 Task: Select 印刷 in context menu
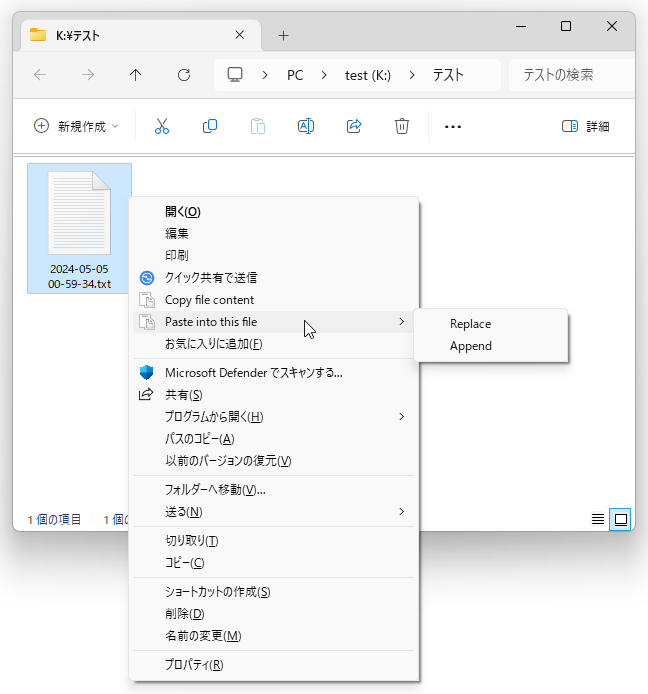[274, 256]
